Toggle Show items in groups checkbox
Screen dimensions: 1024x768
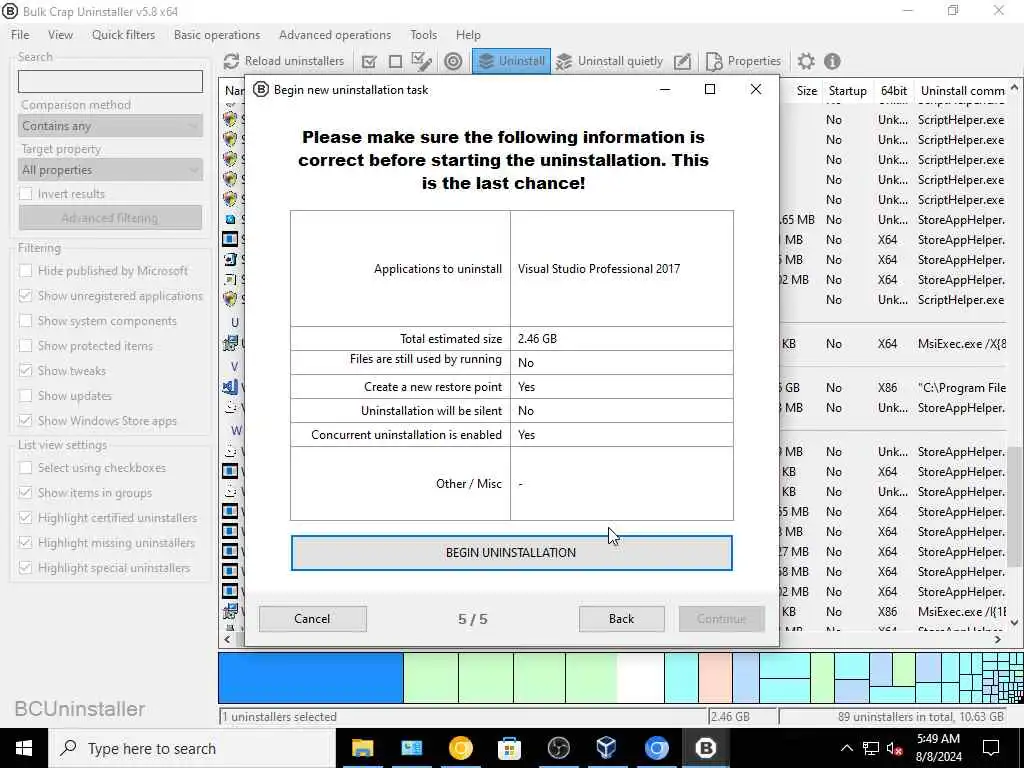pos(25,492)
